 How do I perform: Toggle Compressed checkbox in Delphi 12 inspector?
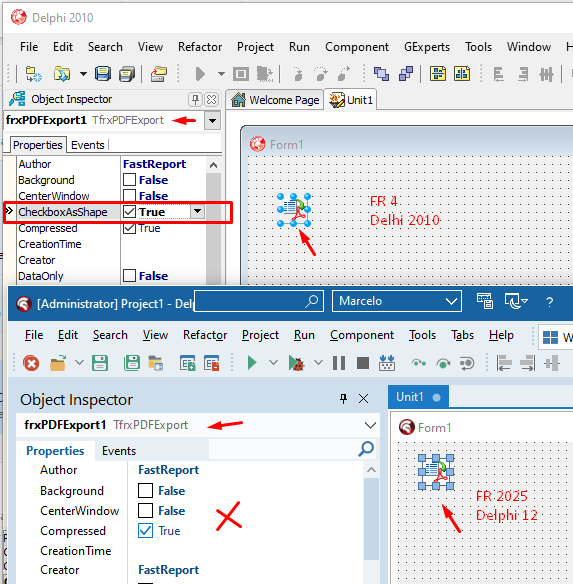click(x=145, y=531)
